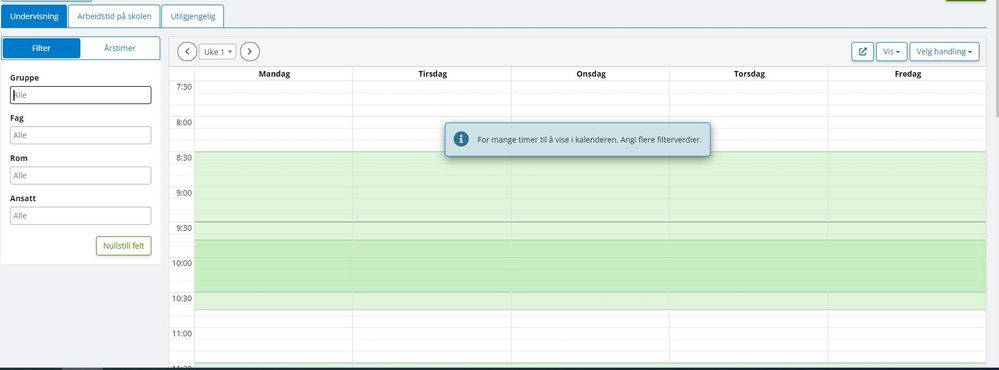Click the 8:30 time label
The image size is (999, 370).
[x=183, y=157]
